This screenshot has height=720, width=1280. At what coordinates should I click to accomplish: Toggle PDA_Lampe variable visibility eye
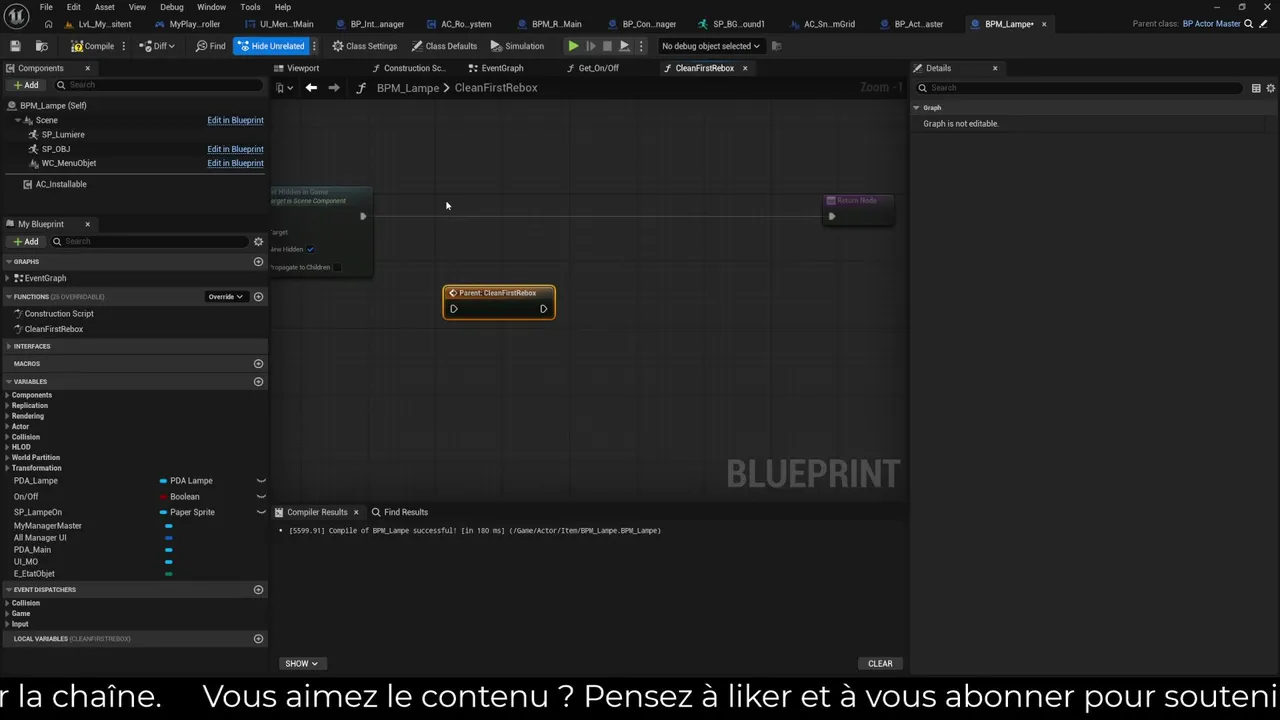pos(261,481)
